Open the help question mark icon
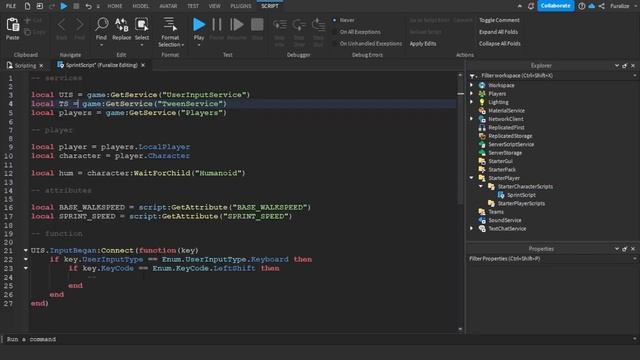Image resolution: width=640 pixels, height=360 pixels. coord(582,6)
